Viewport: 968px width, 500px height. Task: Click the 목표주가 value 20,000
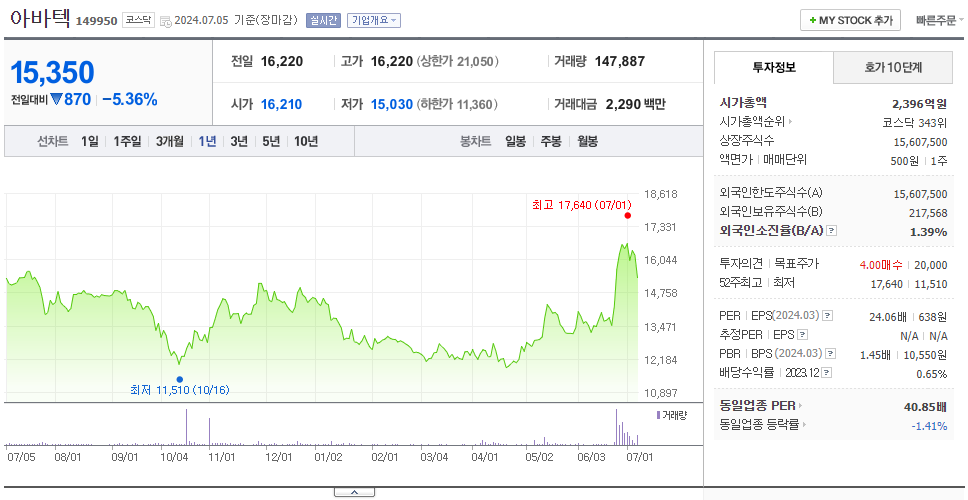(x=931, y=265)
